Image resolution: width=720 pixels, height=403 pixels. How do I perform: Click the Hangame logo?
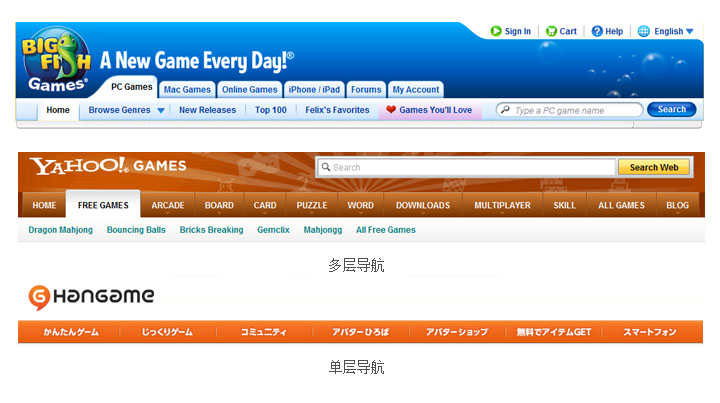tap(91, 296)
